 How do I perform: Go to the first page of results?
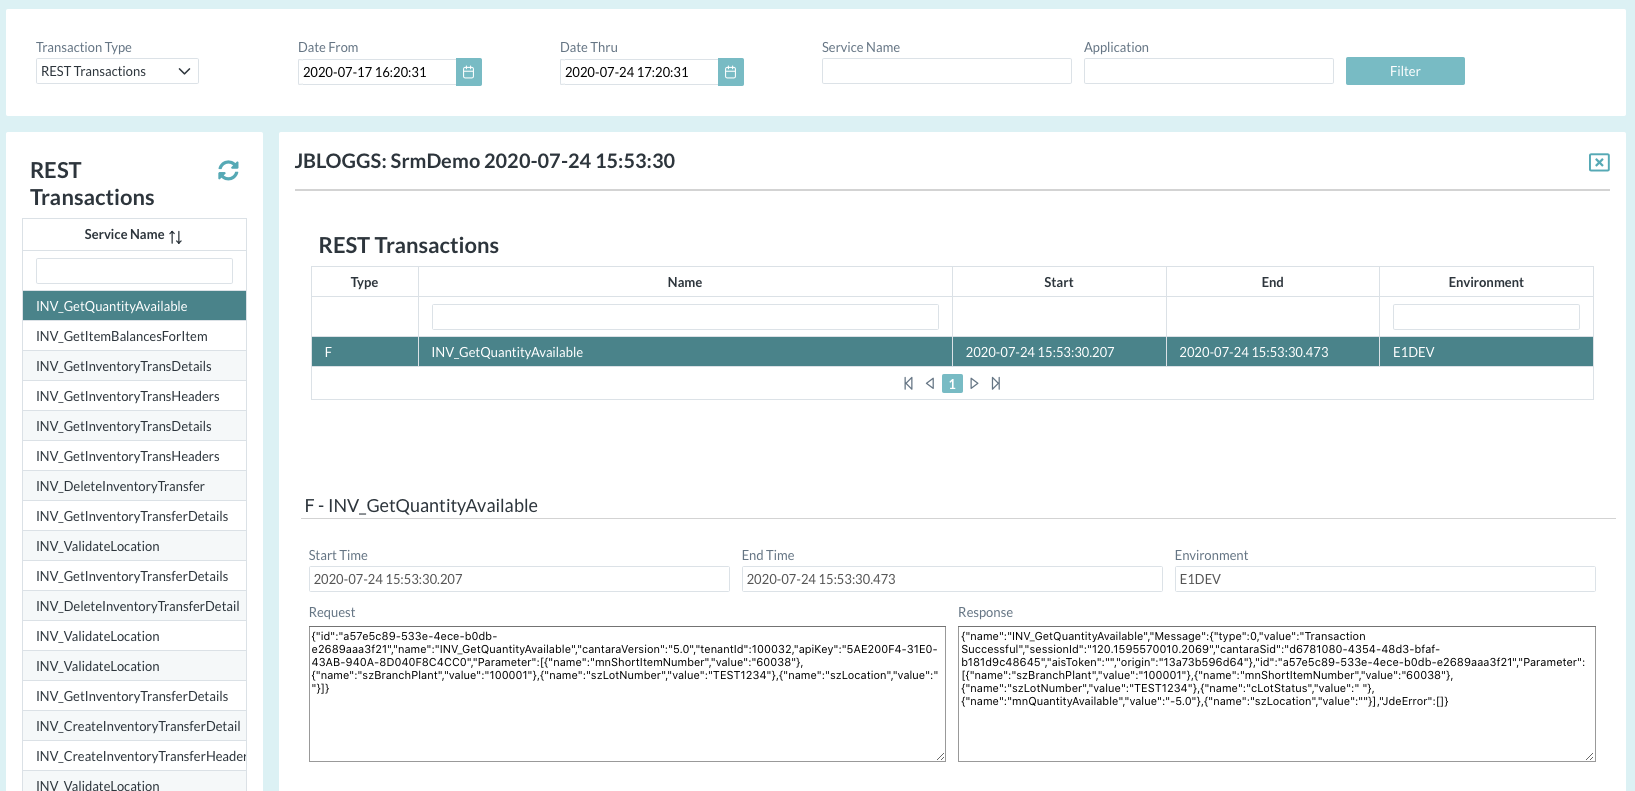click(x=908, y=384)
